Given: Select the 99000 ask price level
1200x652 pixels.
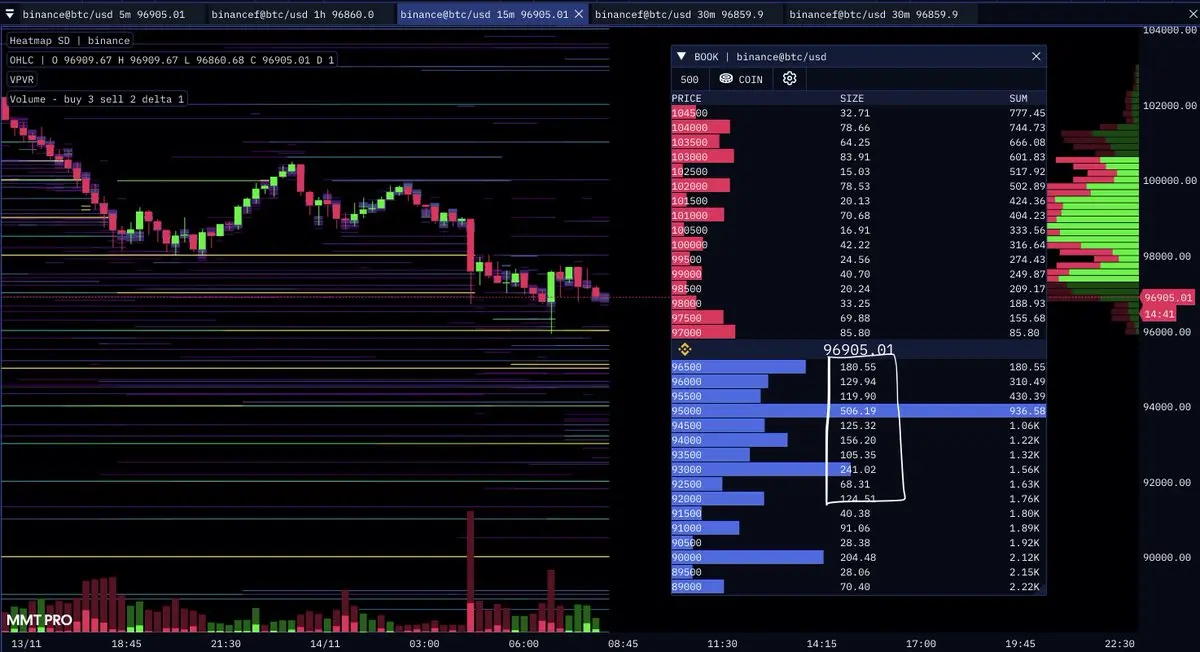Looking at the screenshot, I should pyautogui.click(x=858, y=274).
